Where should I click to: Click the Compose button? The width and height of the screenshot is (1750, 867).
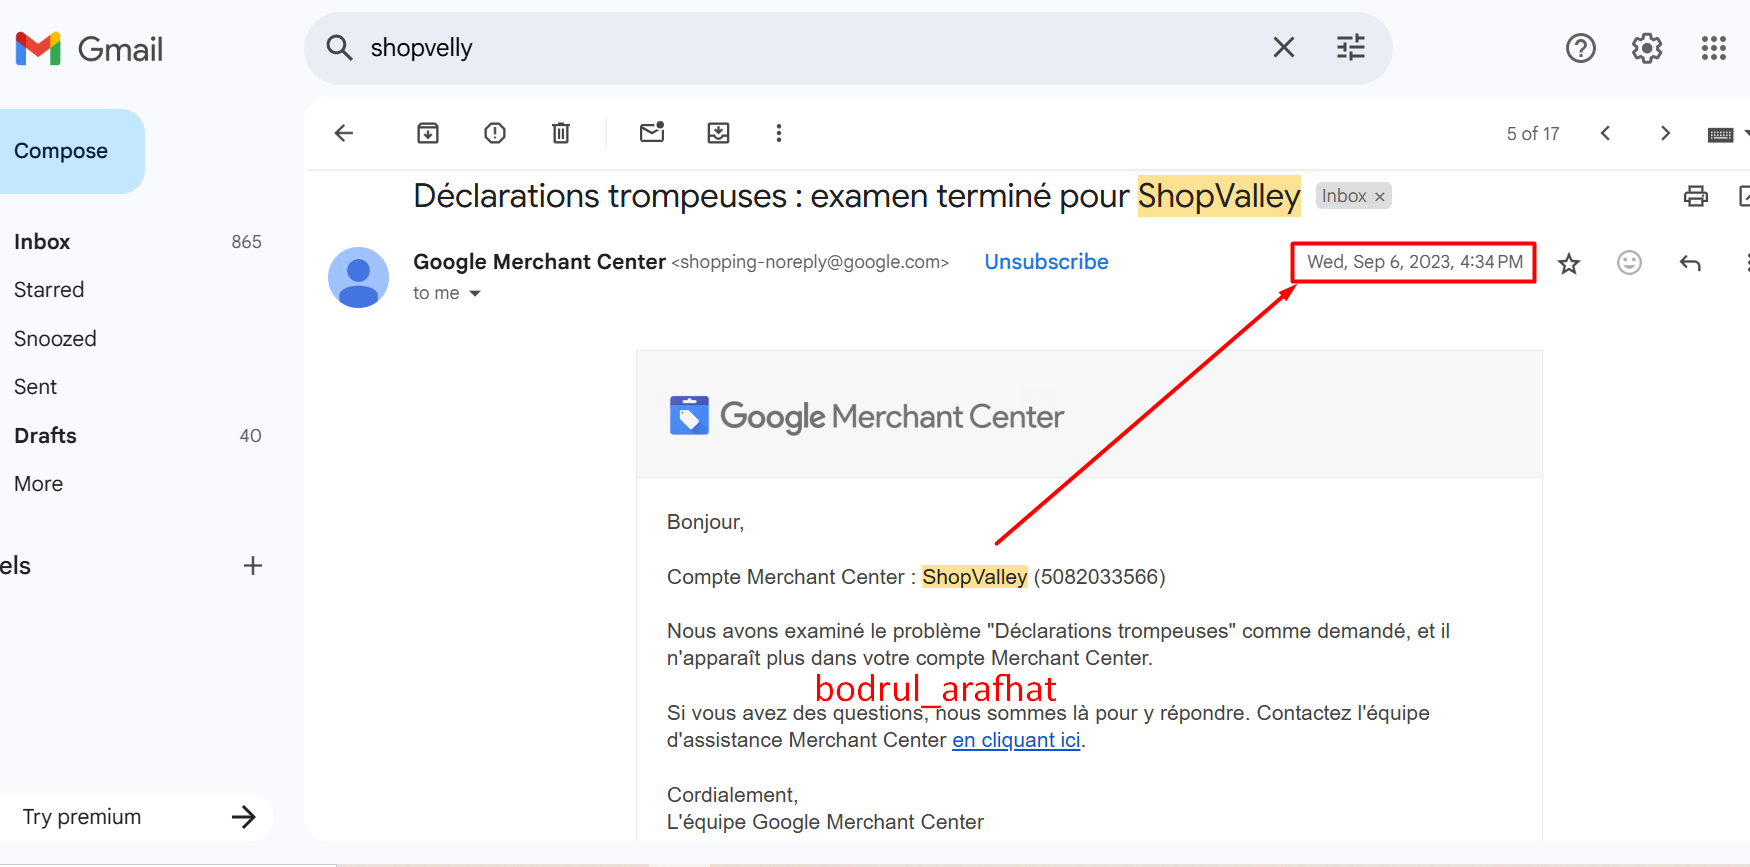pyautogui.click(x=61, y=151)
